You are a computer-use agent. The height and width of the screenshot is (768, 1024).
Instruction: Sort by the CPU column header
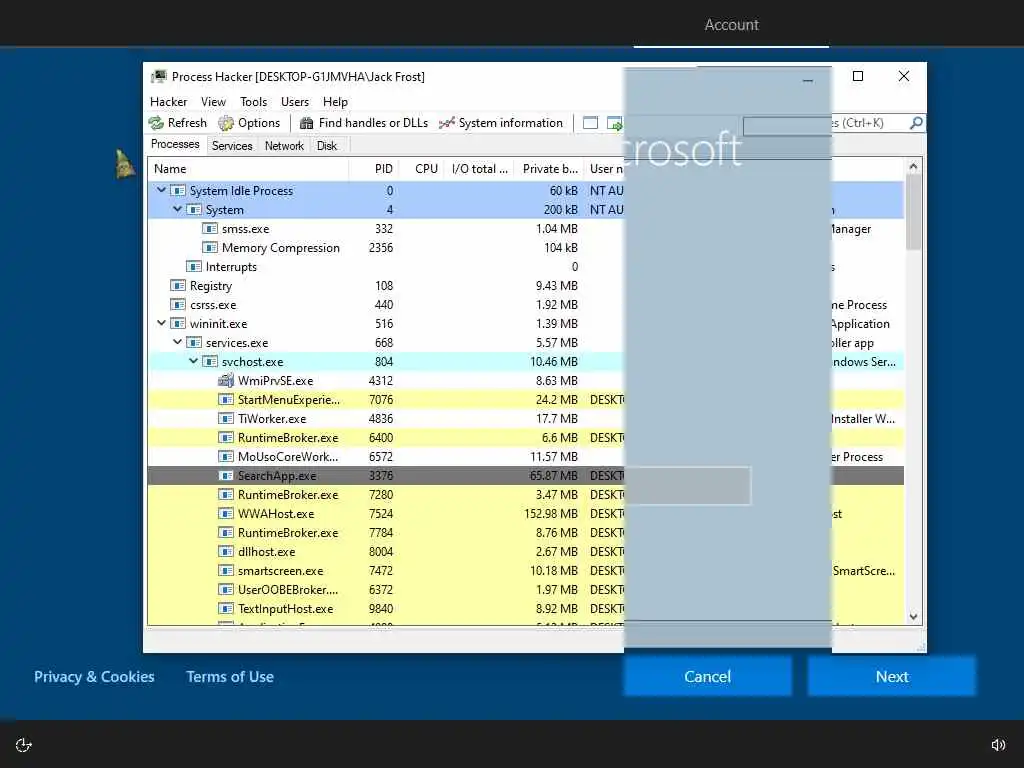421,168
